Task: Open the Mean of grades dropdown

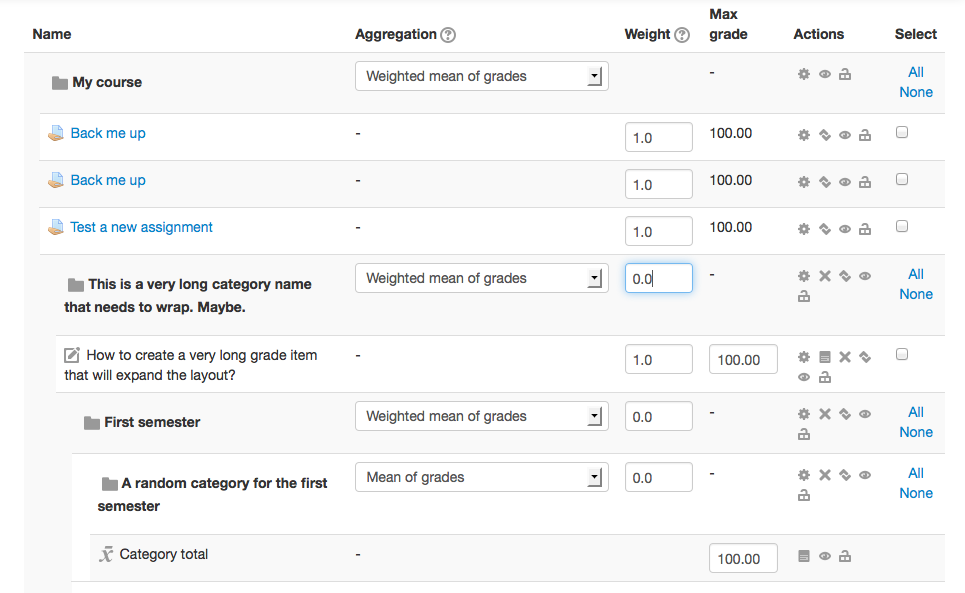Action: (481, 477)
